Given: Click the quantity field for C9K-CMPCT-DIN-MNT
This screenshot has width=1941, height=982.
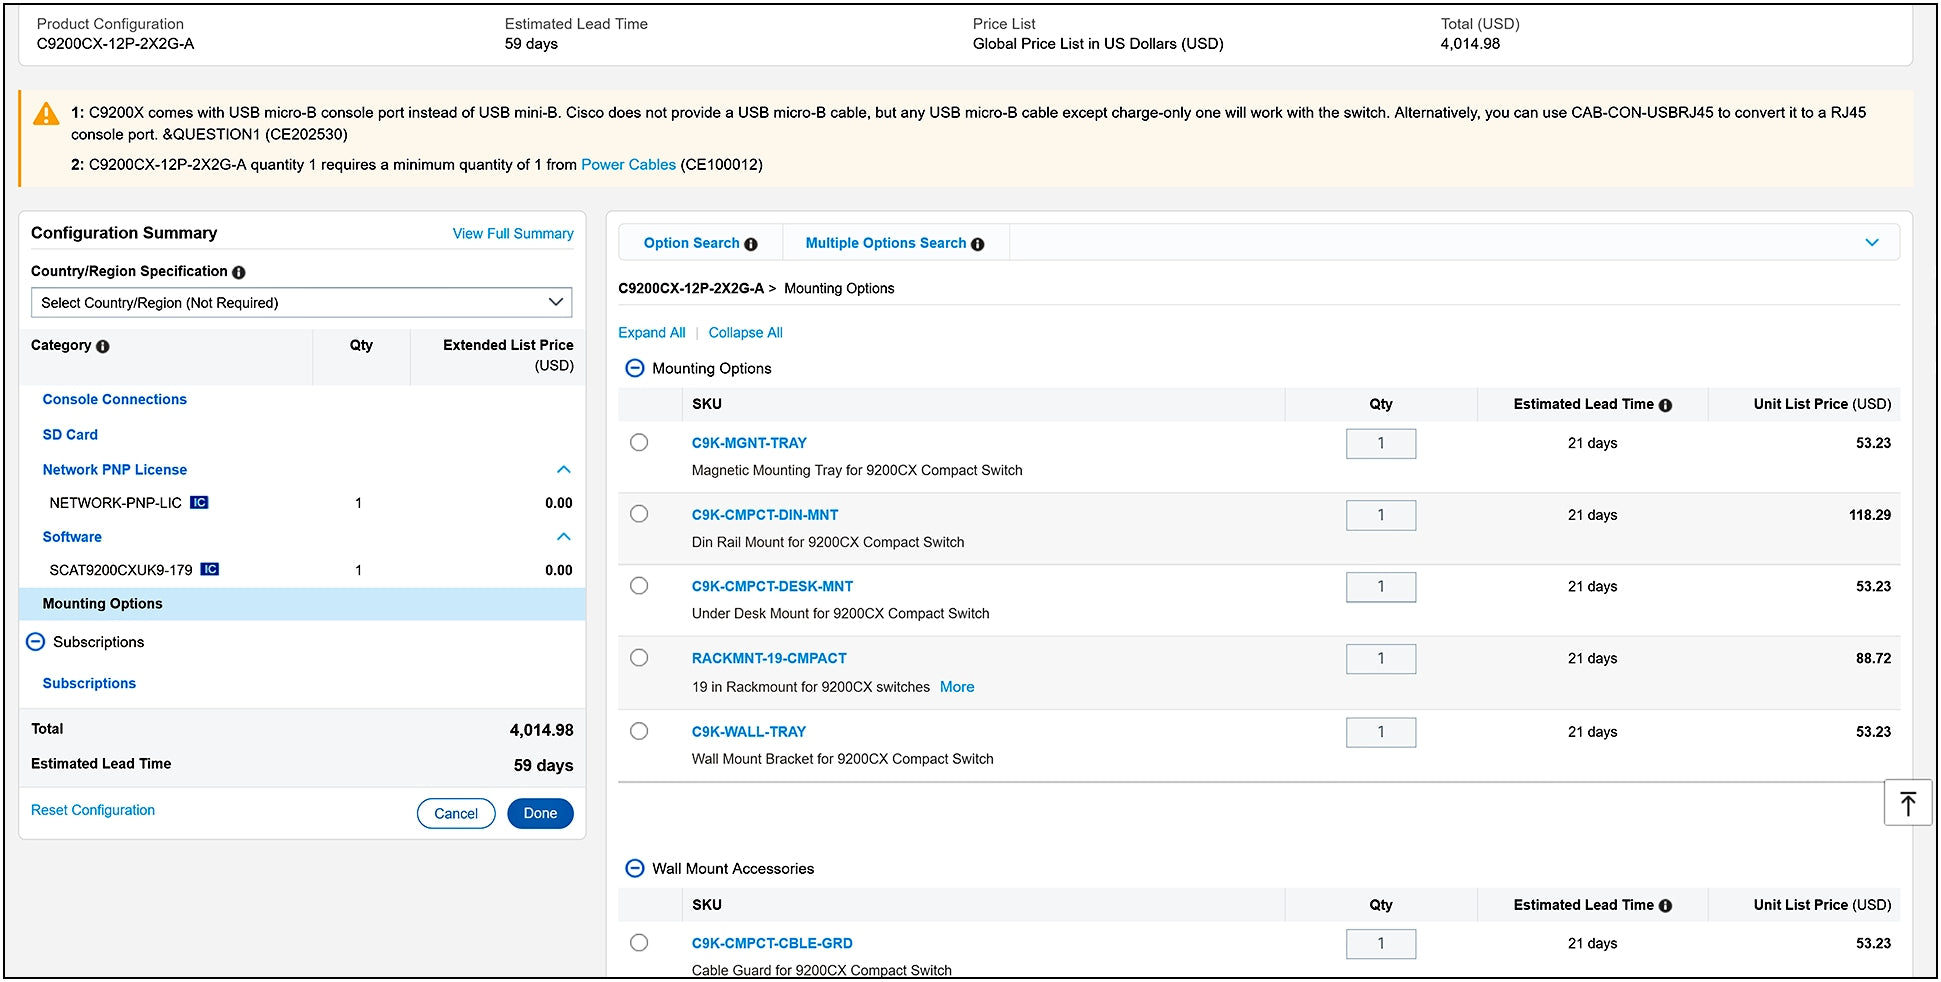Looking at the screenshot, I should click(x=1380, y=515).
